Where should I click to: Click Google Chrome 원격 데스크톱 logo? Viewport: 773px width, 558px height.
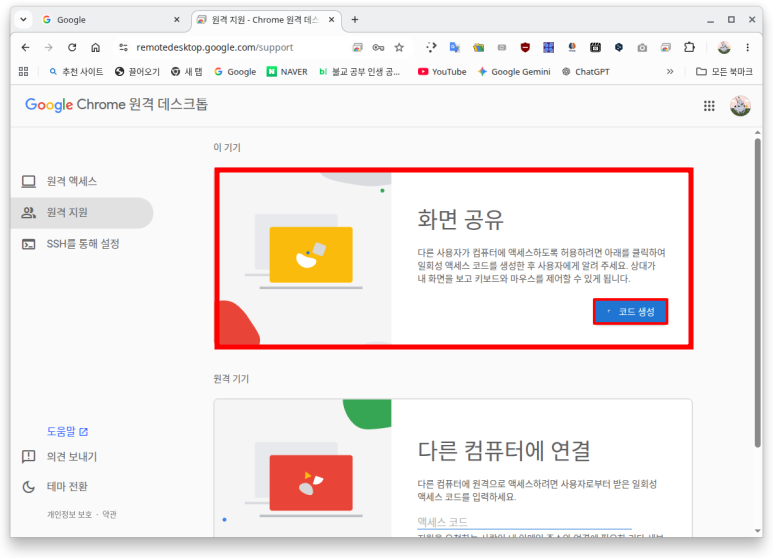(x=116, y=105)
